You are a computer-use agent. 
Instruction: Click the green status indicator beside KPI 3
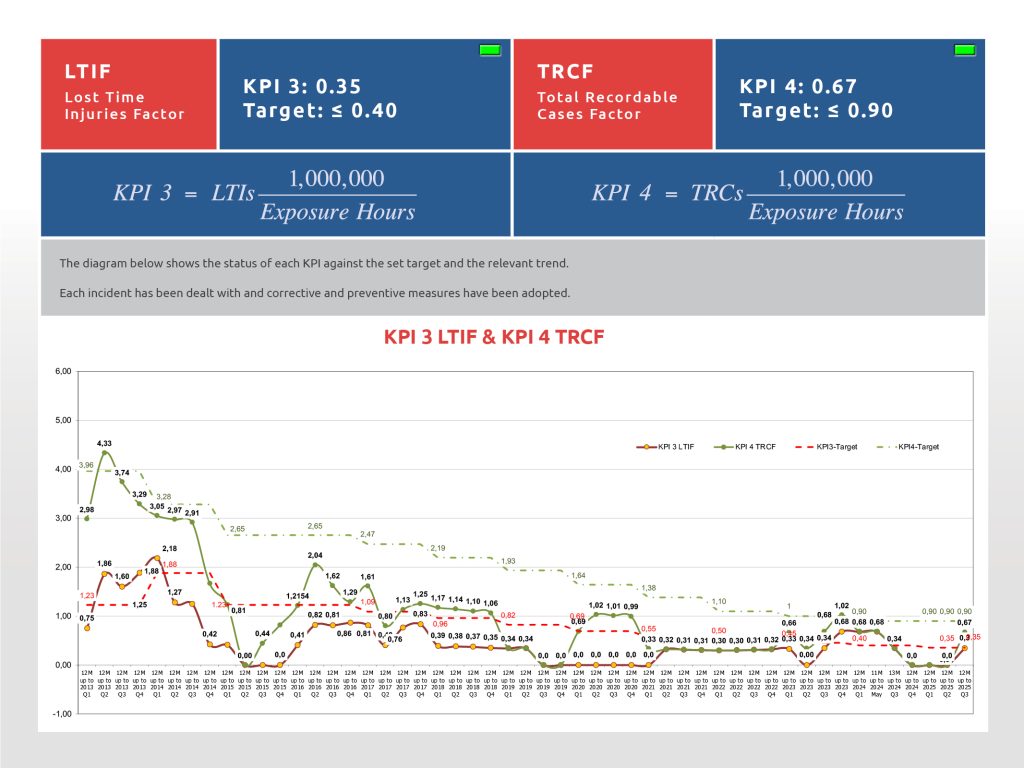tap(490, 50)
